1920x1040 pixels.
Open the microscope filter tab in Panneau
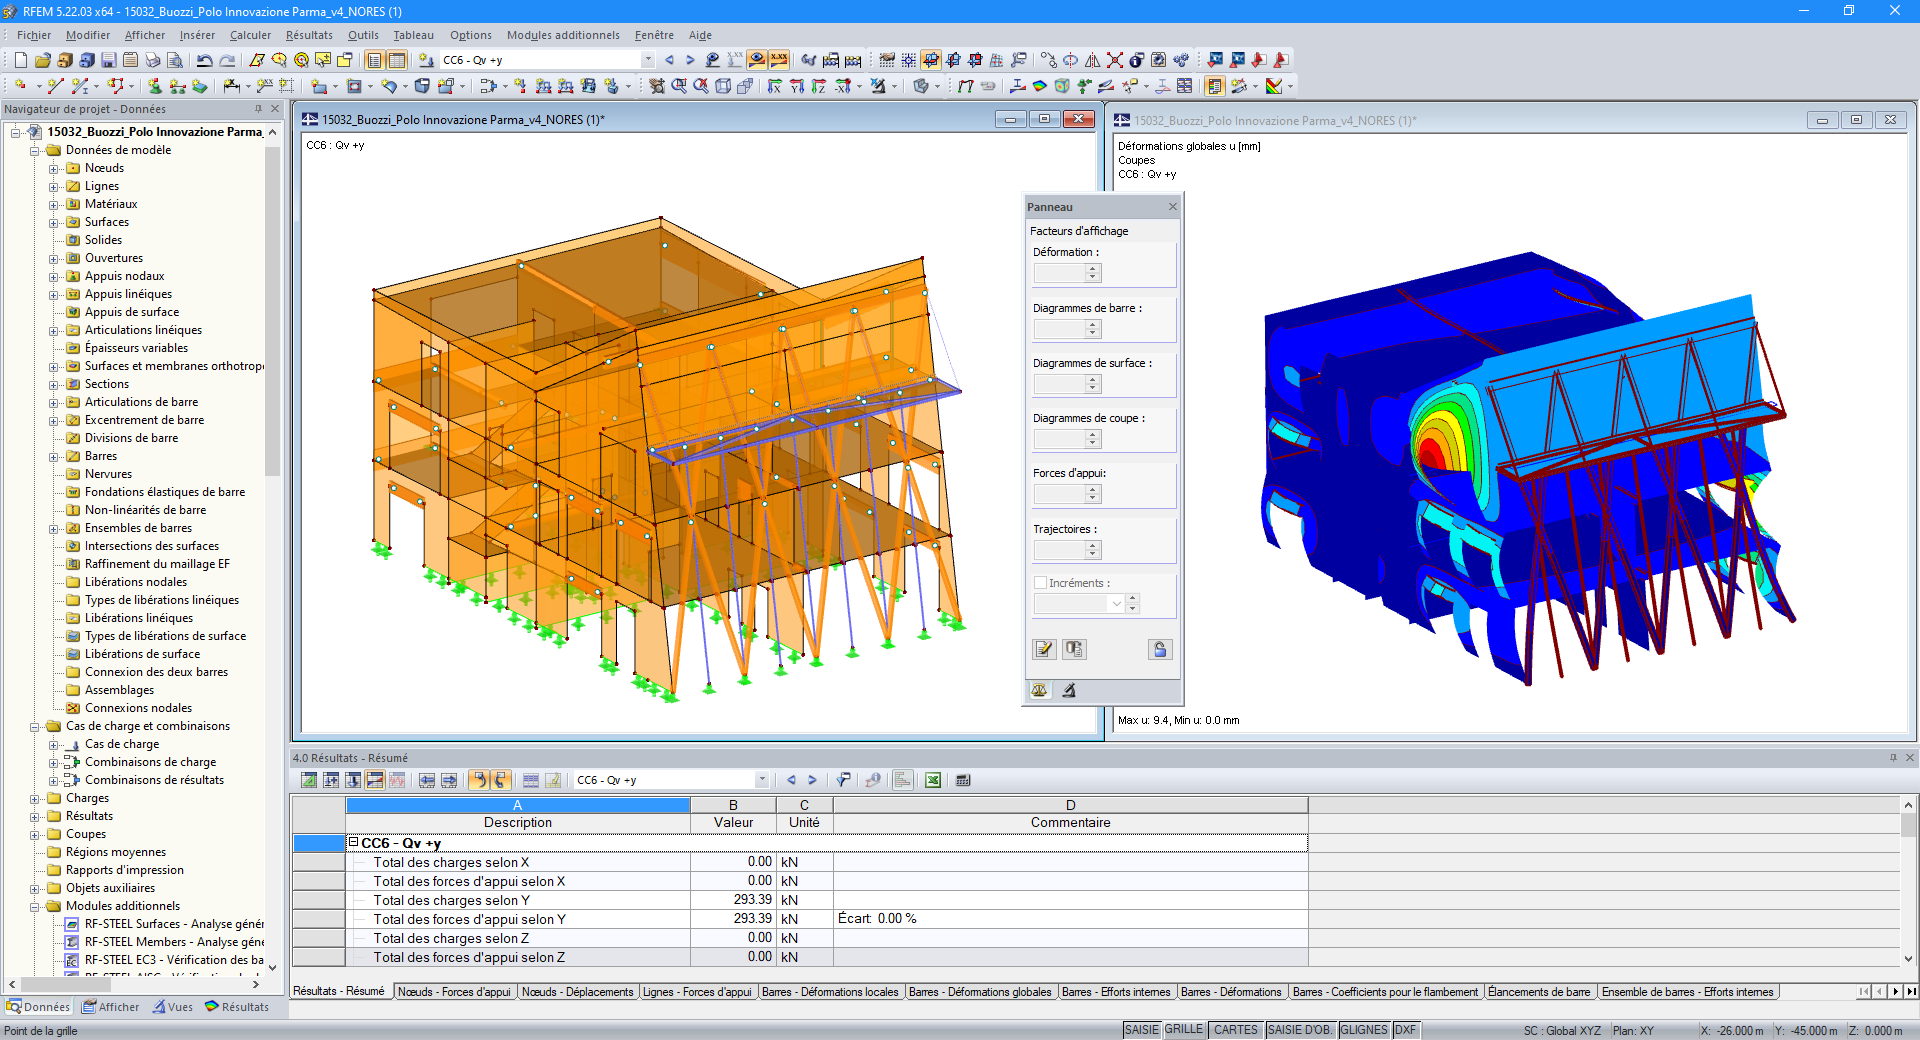pos(1069,690)
